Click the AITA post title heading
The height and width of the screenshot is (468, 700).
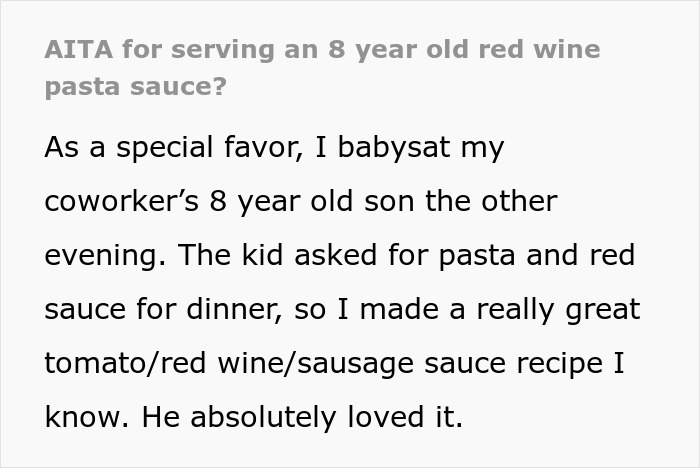322,49
